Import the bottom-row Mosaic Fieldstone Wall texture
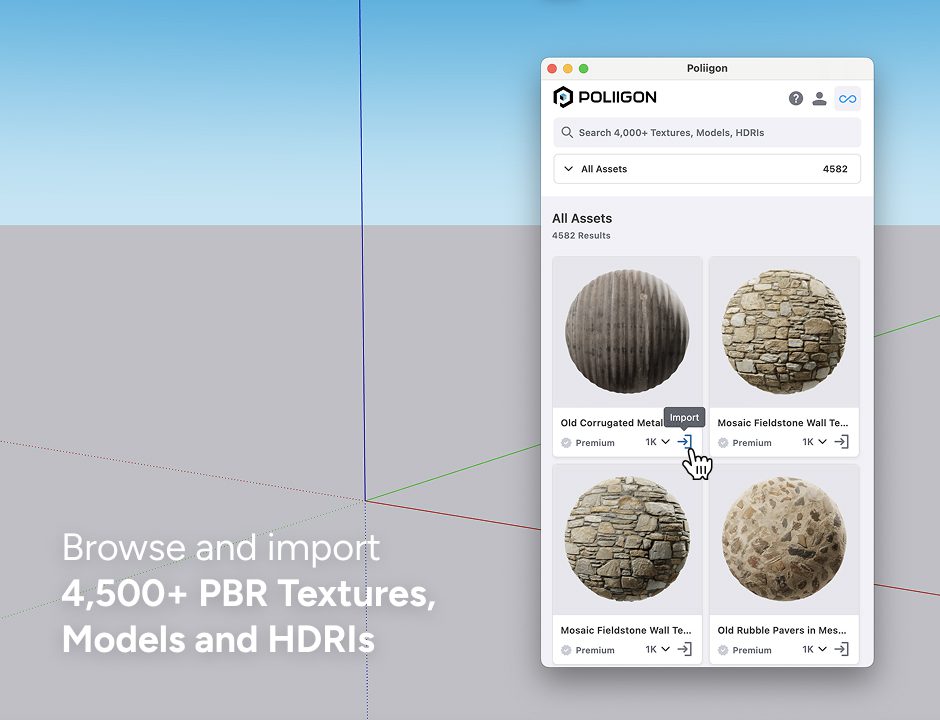This screenshot has height=720, width=940. coord(685,649)
